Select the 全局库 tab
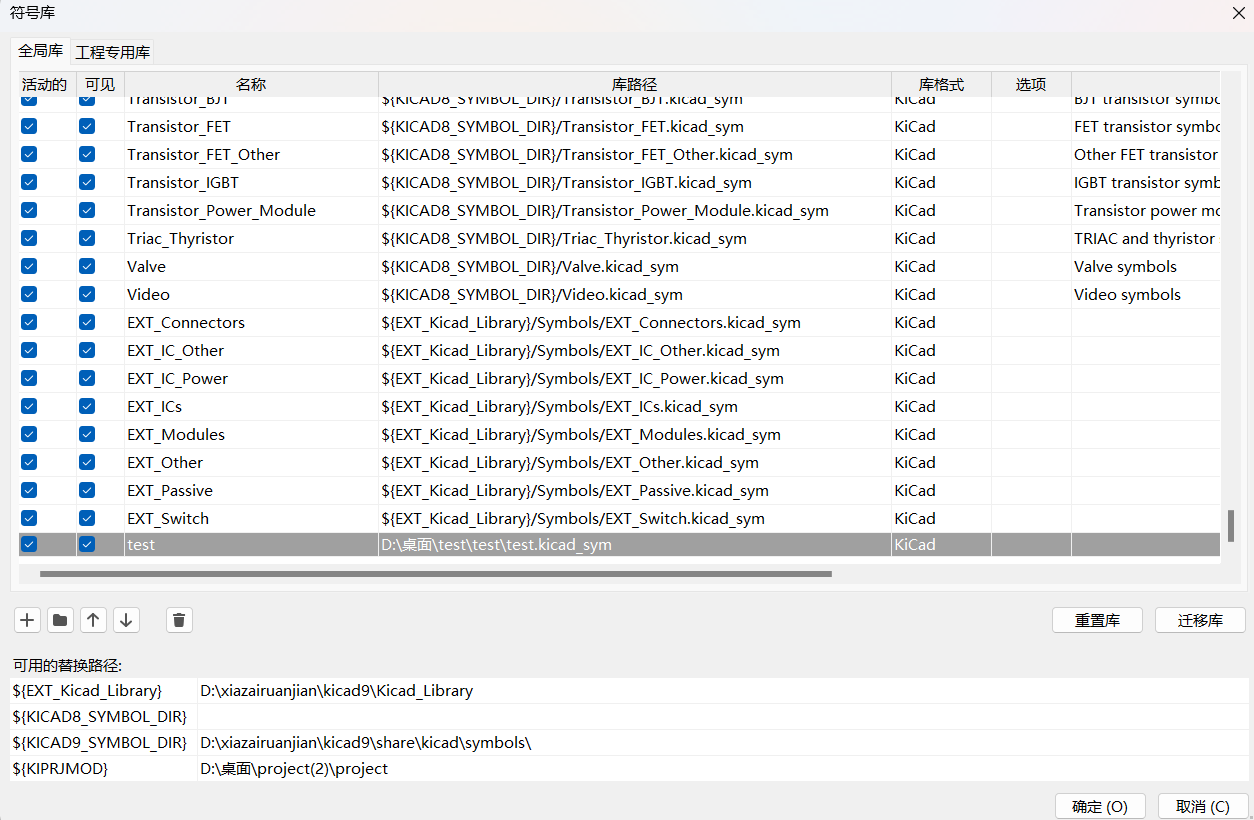 coord(40,51)
